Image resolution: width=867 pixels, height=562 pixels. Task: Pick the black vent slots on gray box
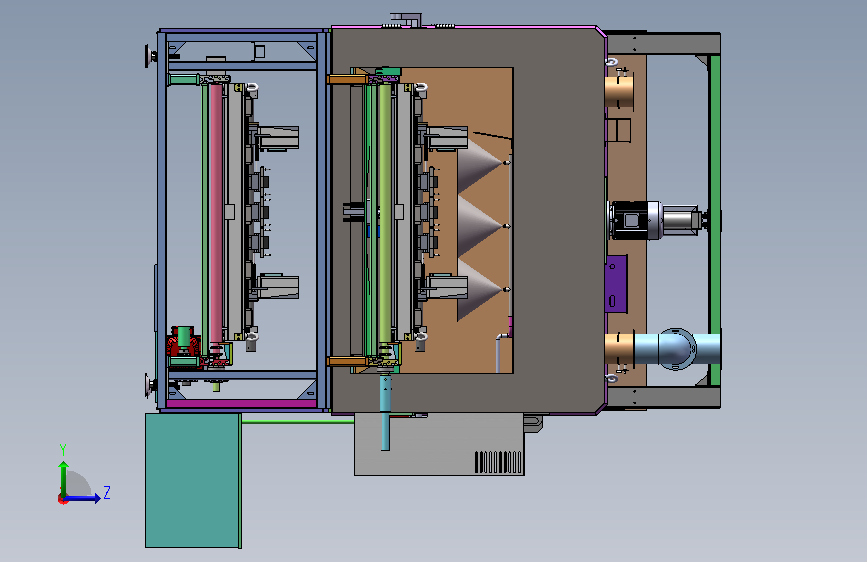tap(498, 462)
